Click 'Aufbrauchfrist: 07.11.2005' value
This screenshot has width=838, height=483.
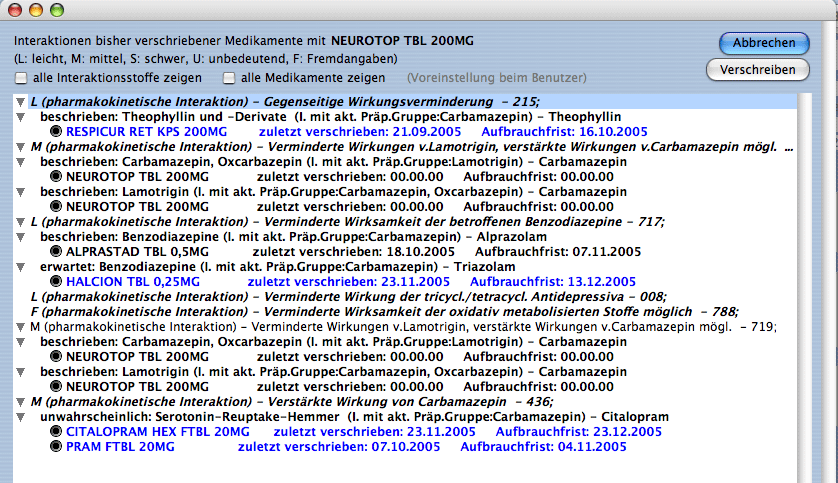point(558,252)
